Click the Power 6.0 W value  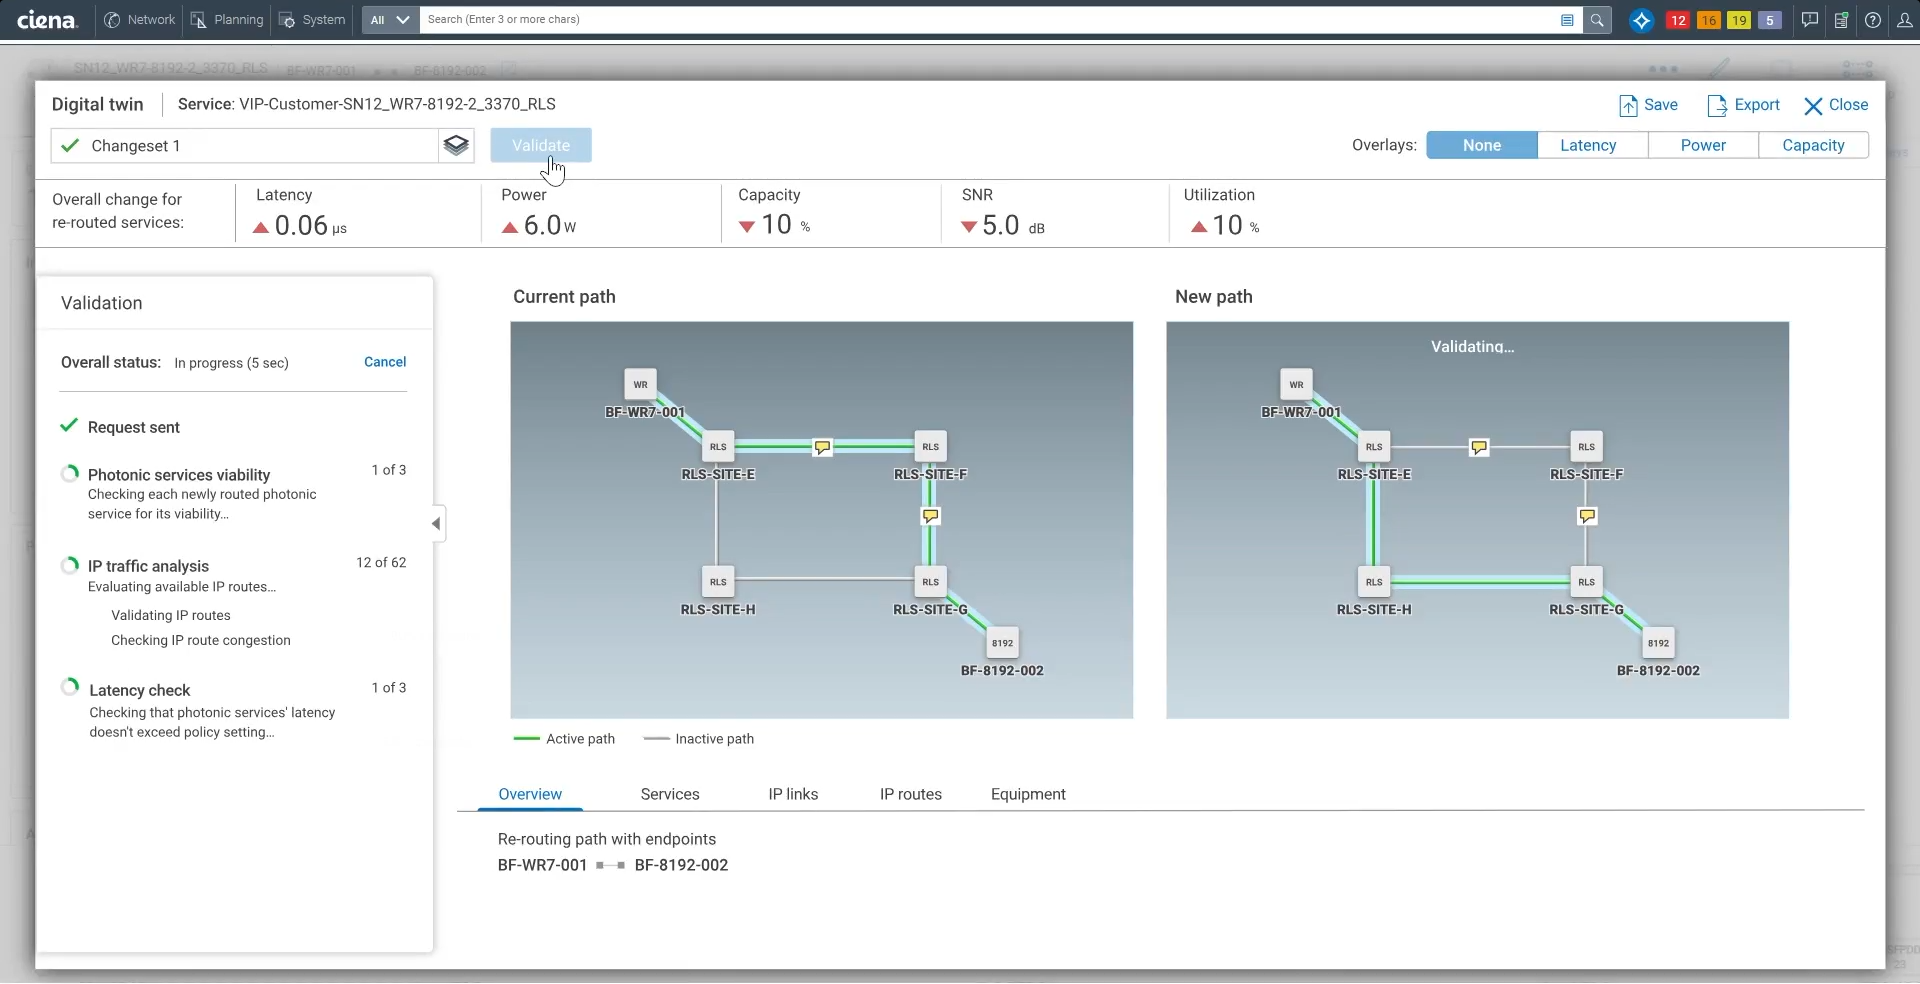tap(550, 226)
